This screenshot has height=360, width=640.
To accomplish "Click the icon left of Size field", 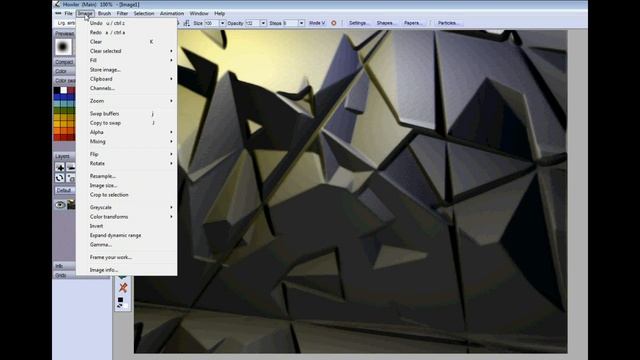I will click(x=187, y=23).
